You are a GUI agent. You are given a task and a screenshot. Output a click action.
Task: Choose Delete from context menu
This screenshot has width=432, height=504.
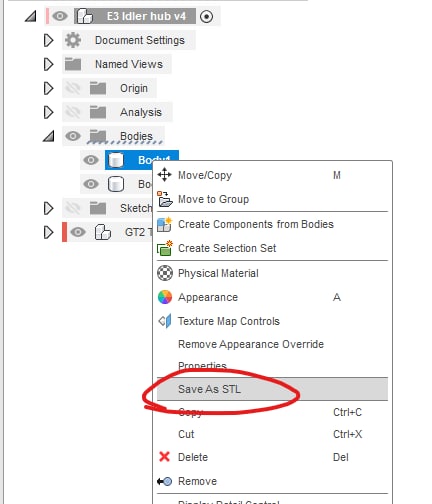tap(272, 457)
